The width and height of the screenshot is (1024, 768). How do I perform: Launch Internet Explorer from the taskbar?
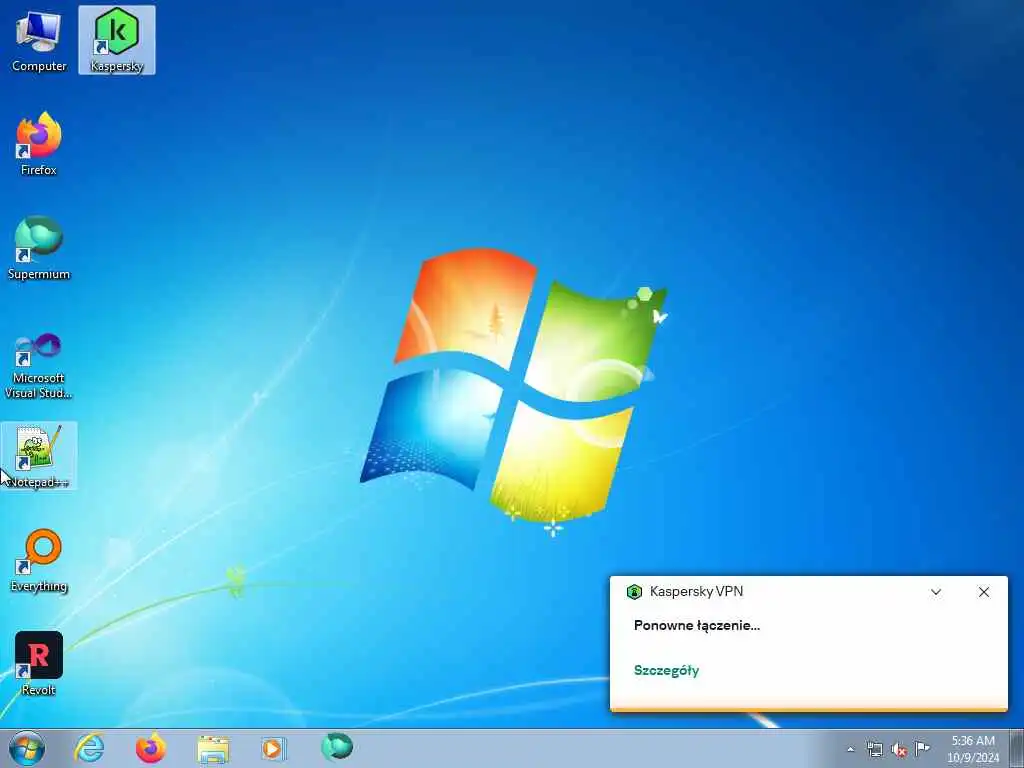tap(89, 748)
